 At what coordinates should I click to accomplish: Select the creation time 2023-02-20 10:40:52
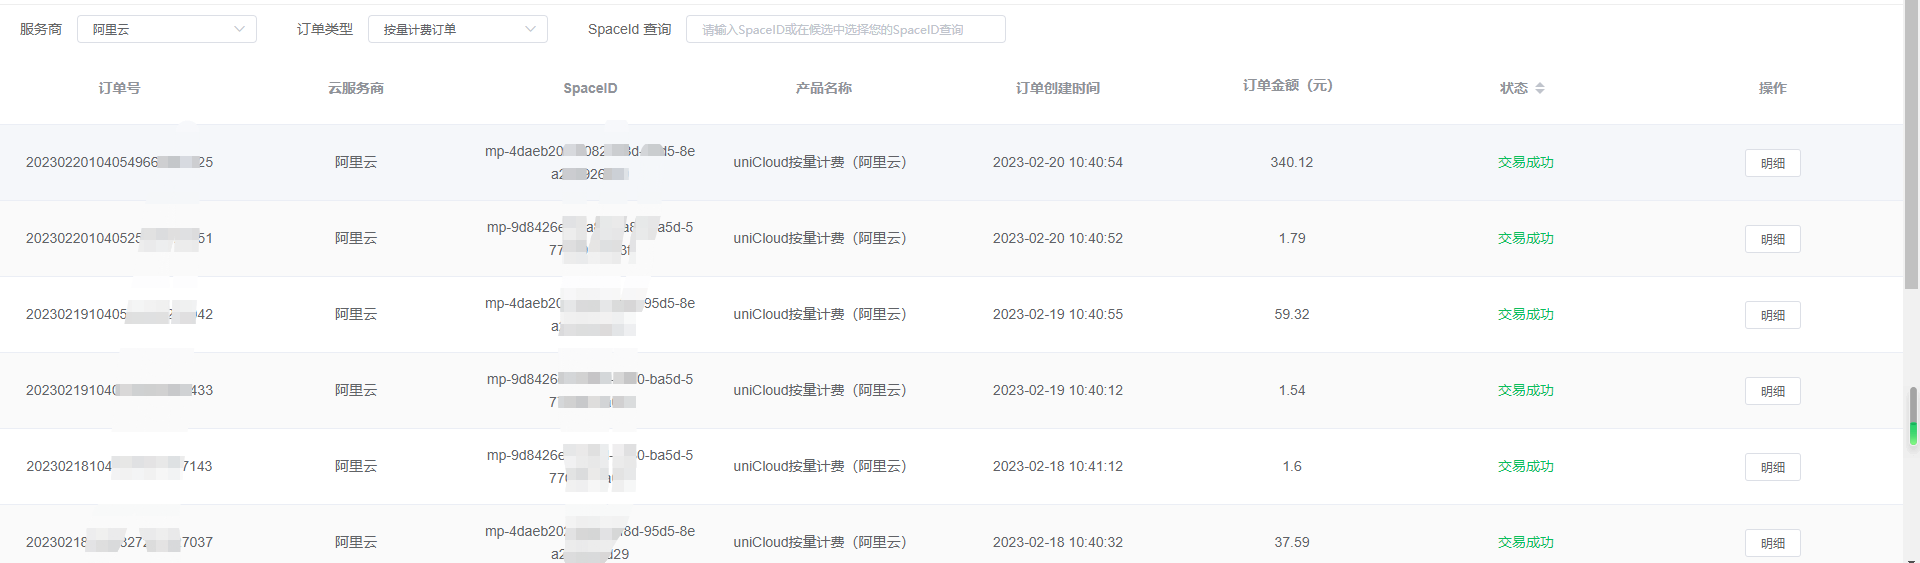1058,238
